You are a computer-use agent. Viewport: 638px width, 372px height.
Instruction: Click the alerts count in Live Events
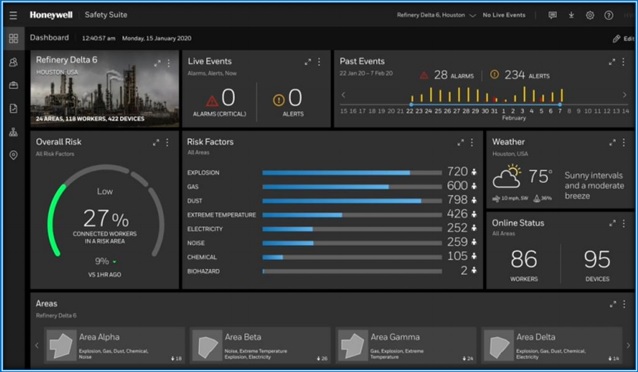point(295,98)
